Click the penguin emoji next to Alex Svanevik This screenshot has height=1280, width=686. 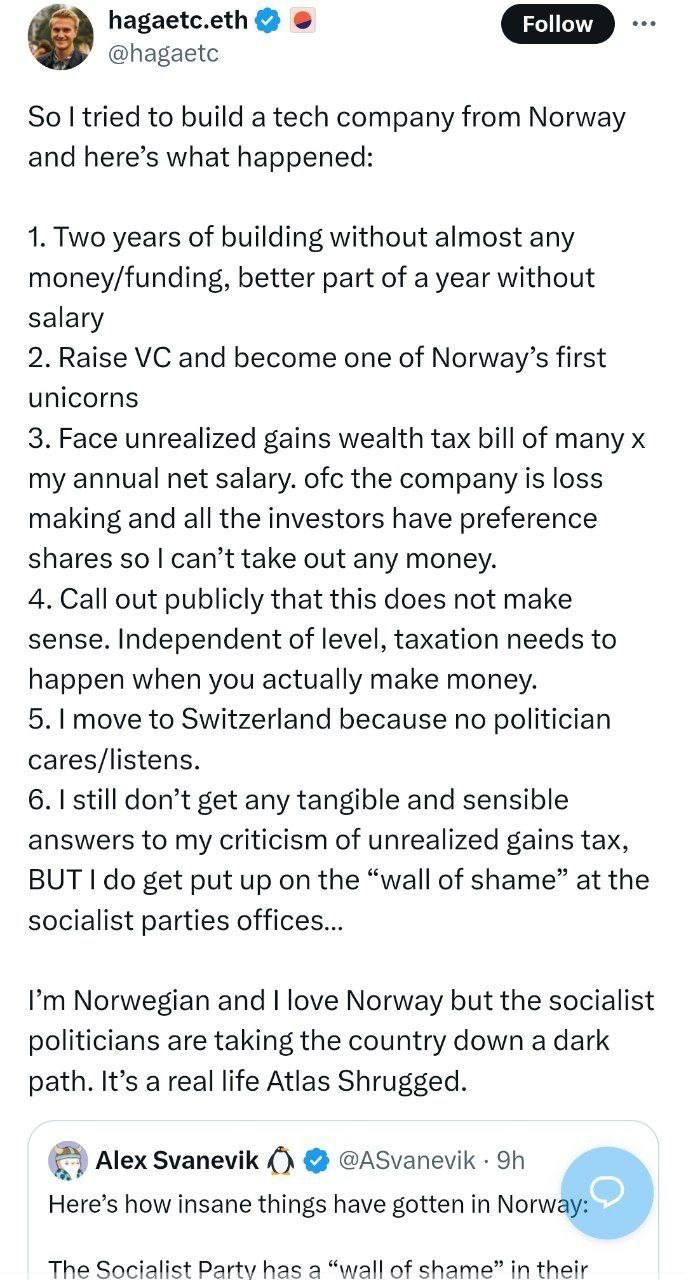(281, 1160)
